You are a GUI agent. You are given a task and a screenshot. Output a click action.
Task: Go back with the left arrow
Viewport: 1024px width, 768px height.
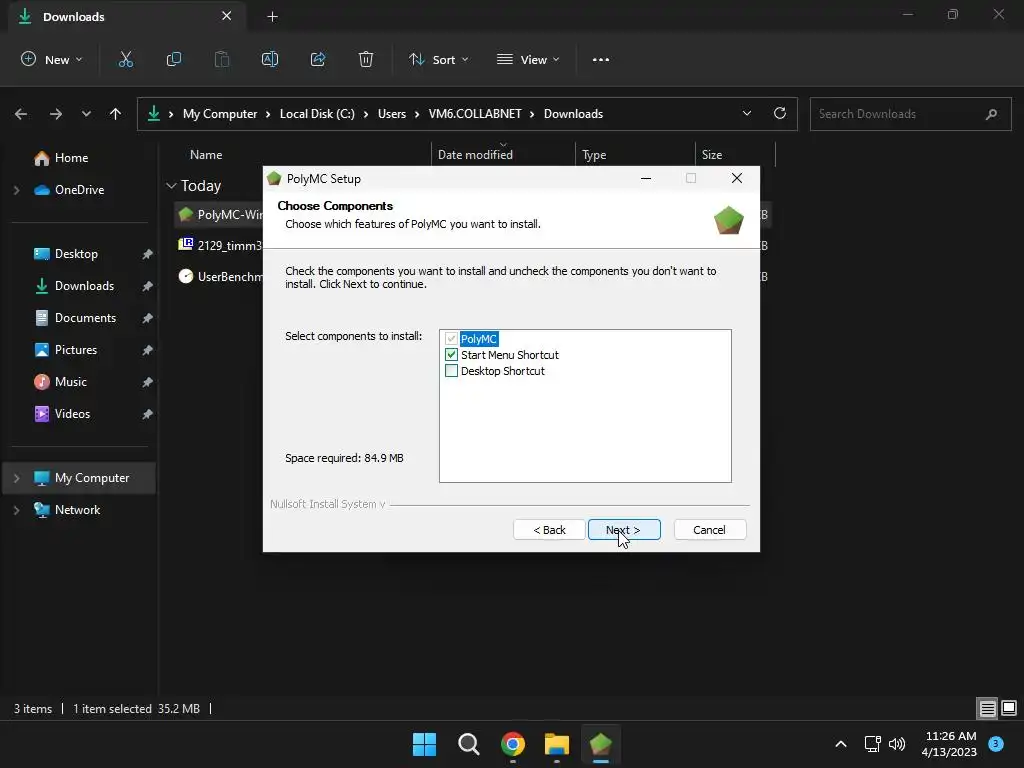point(21,114)
